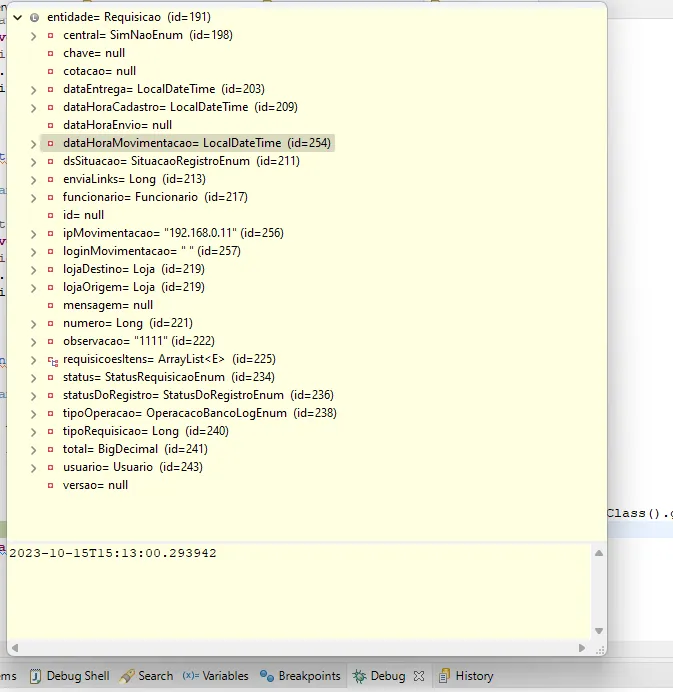
Task: Click the Search flashlight tab icon
Action: coord(127,676)
